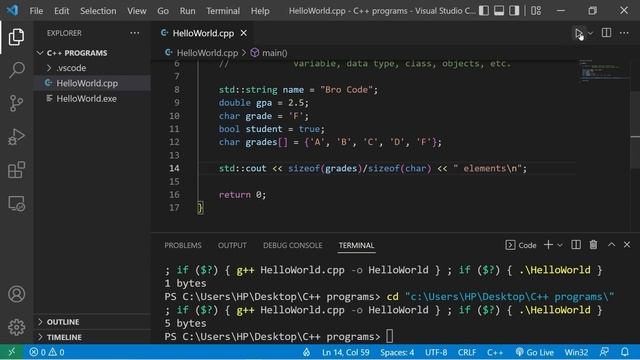Switch to the OUTPUT panel tab
Screen dimensions: 640x360
[x=232, y=245]
